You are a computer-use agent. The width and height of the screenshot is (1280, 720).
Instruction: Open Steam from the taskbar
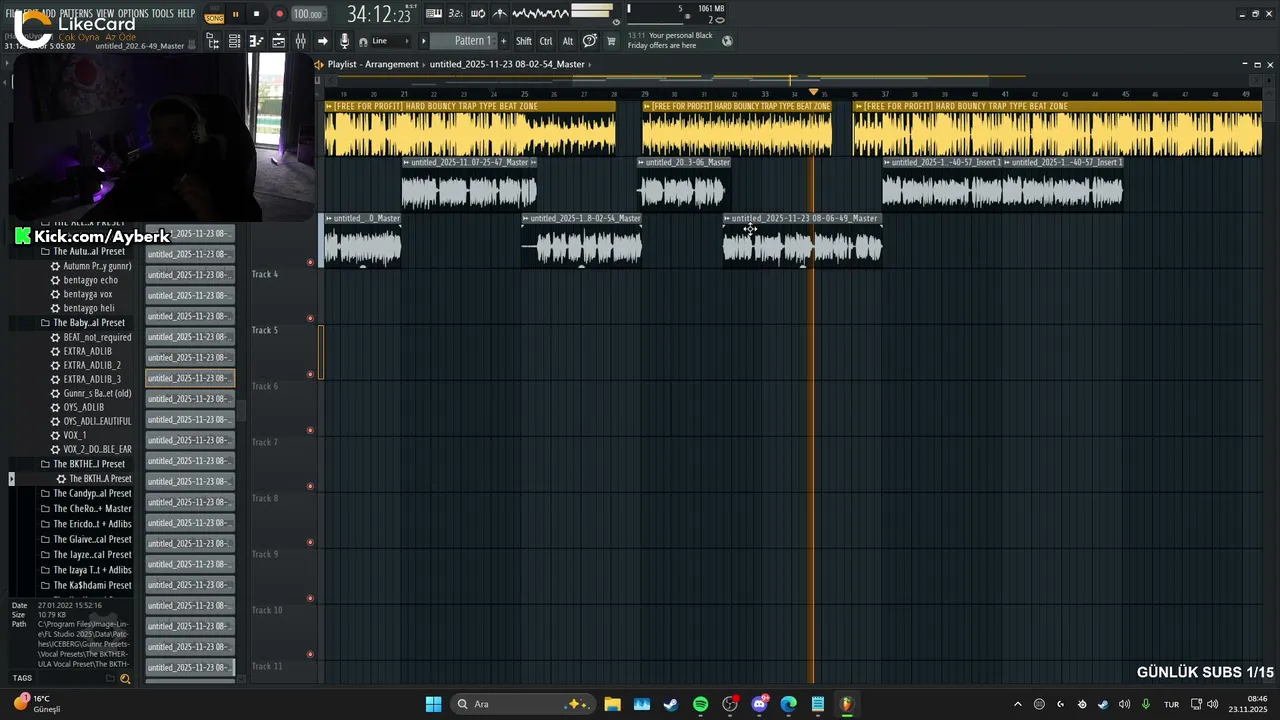(x=671, y=704)
